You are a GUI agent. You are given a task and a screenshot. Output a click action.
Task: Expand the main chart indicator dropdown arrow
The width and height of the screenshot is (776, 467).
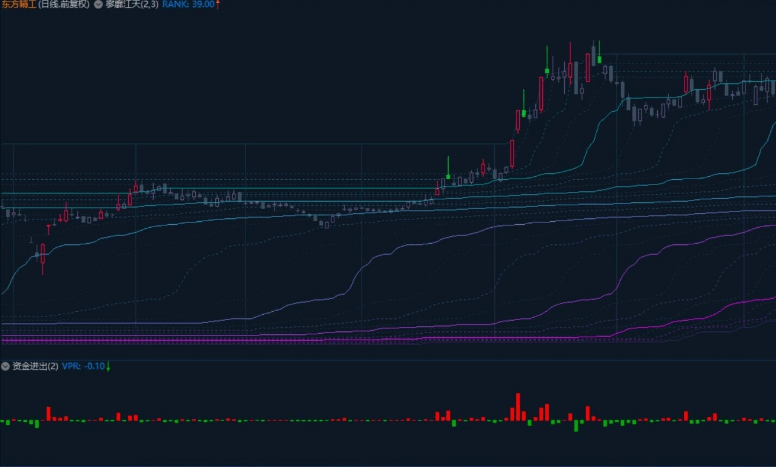click(98, 4)
